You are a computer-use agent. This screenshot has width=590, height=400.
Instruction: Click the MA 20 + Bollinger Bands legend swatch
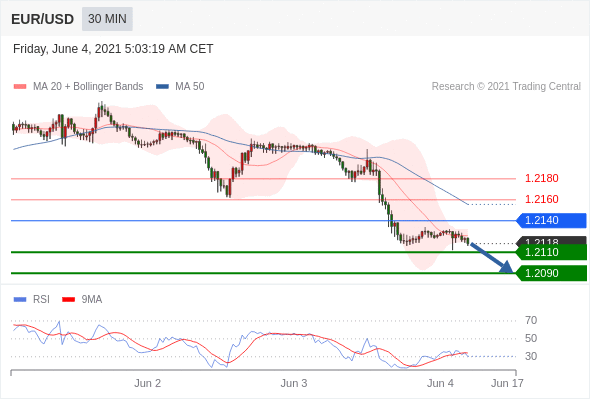point(20,87)
